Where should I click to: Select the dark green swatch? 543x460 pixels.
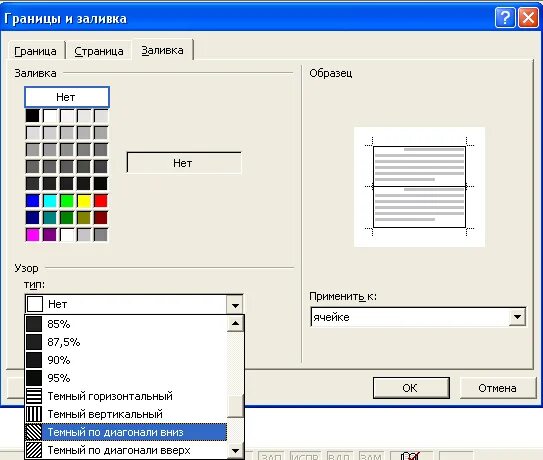coord(67,218)
